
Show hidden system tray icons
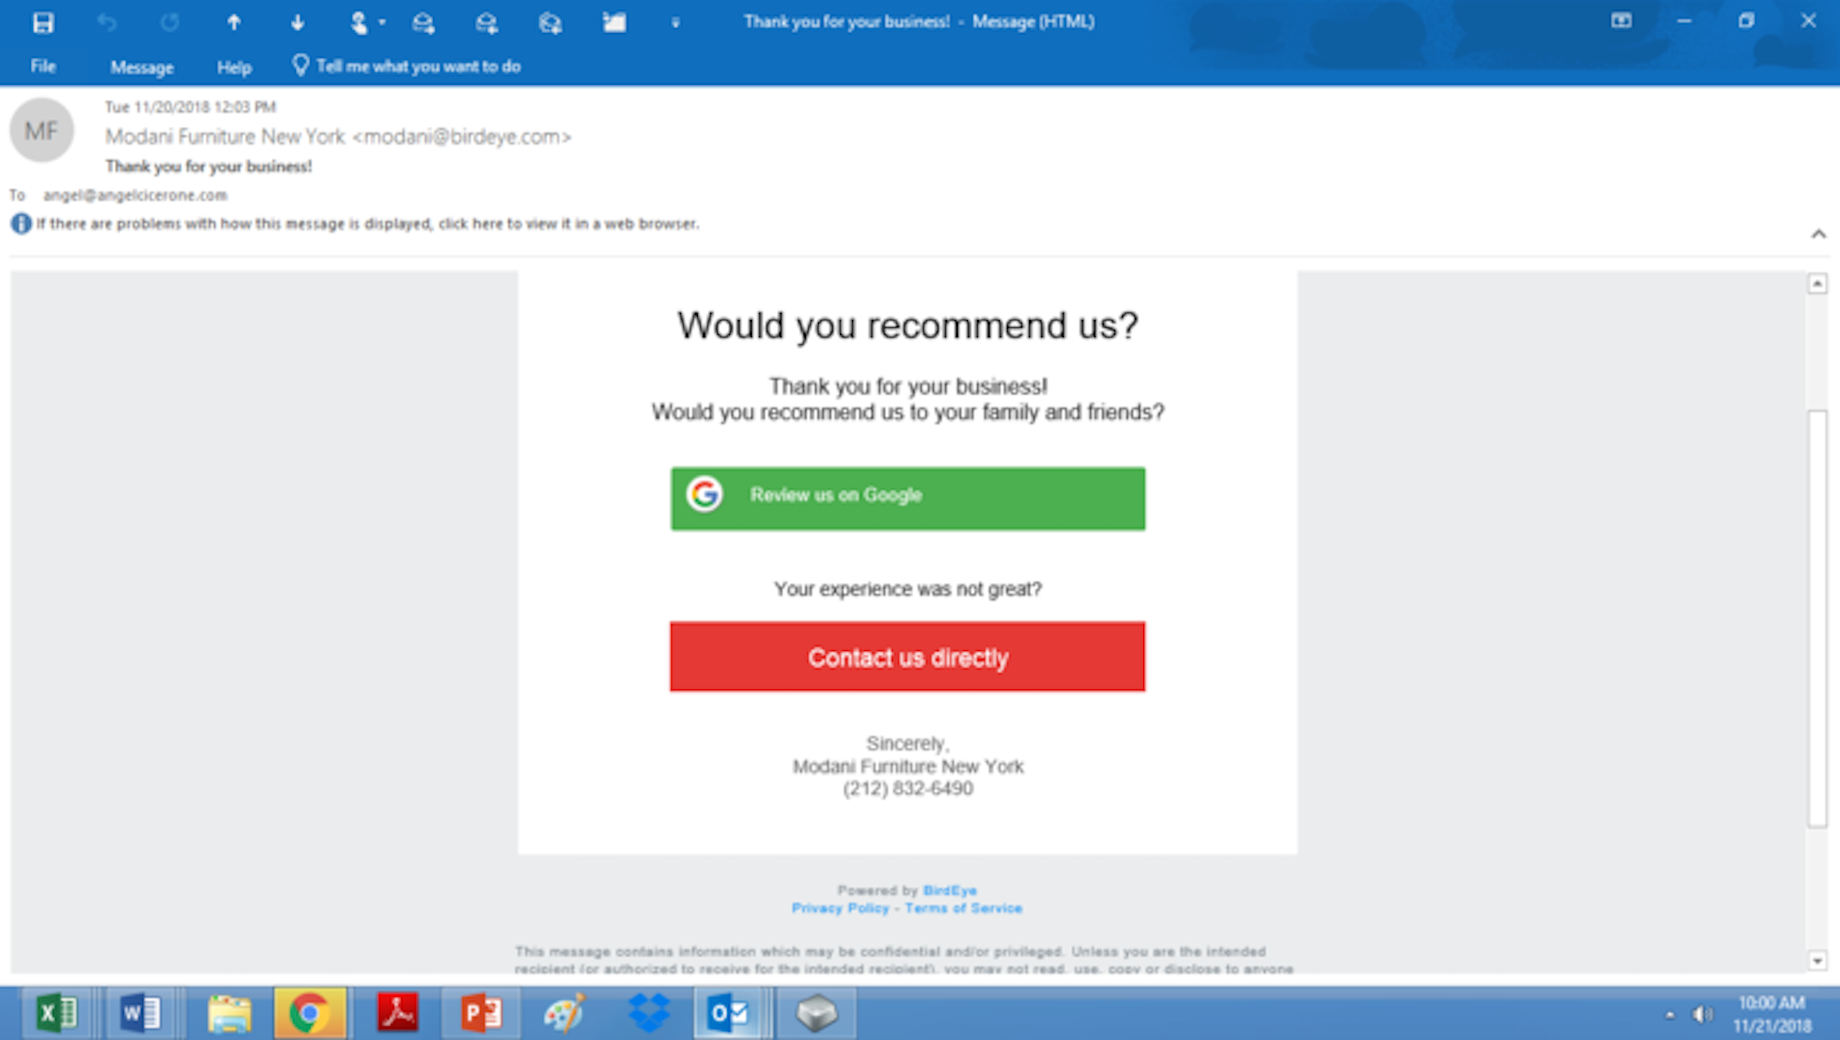1669,1015
